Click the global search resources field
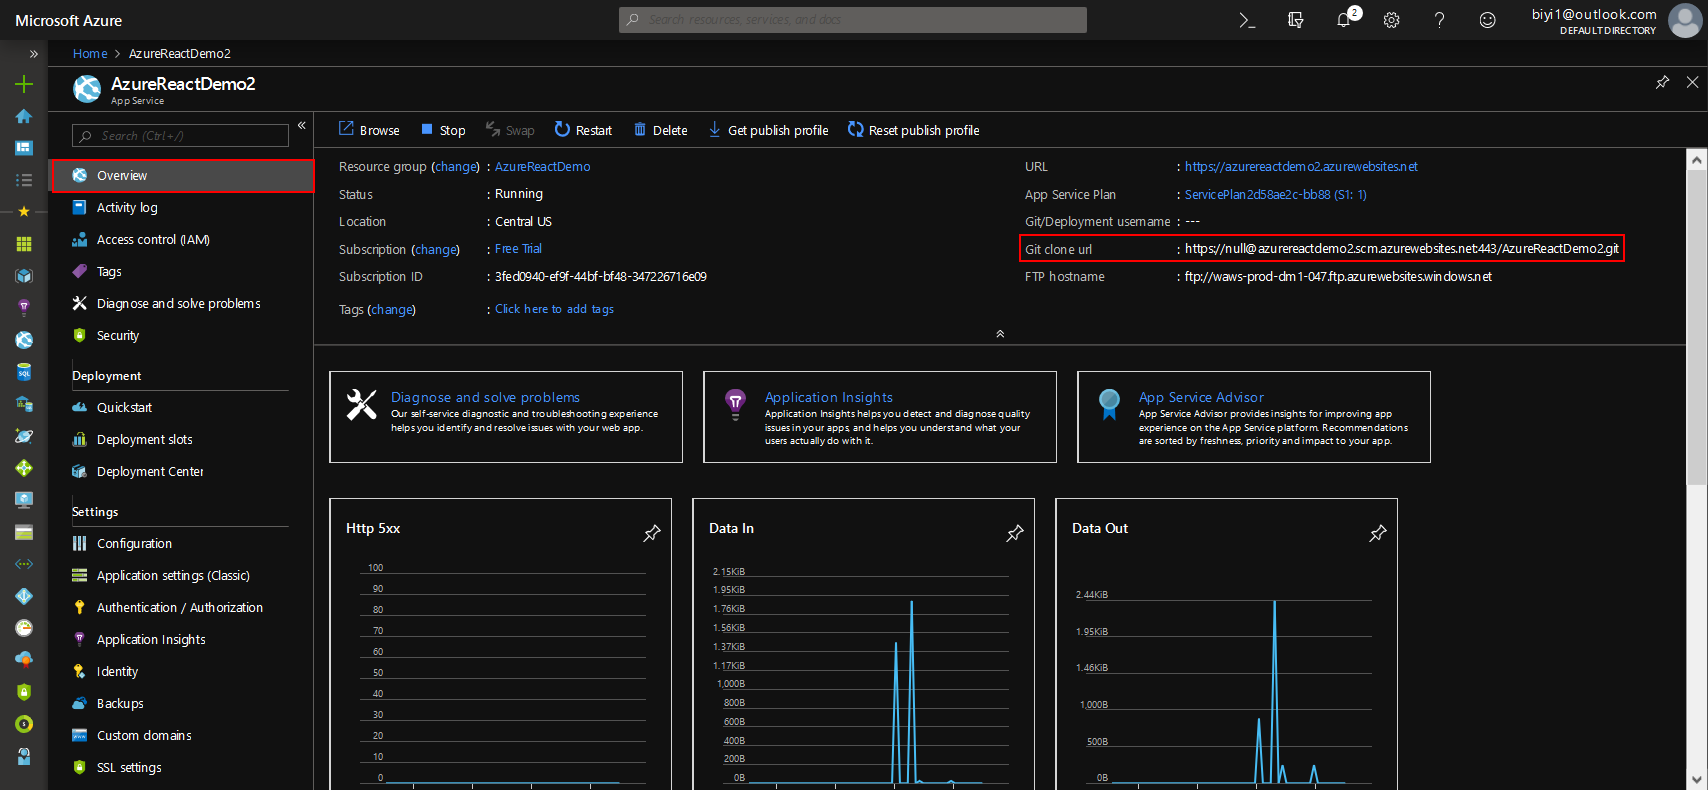1708x790 pixels. pyautogui.click(x=853, y=20)
